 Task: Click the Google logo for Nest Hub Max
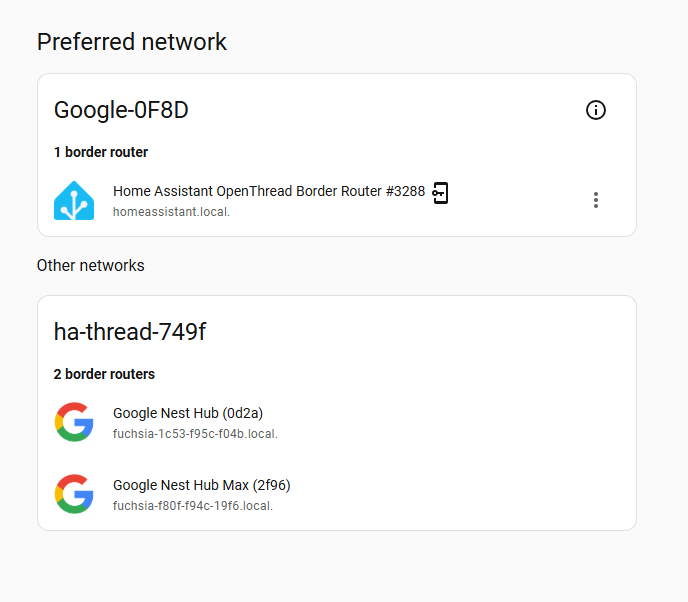point(74,494)
